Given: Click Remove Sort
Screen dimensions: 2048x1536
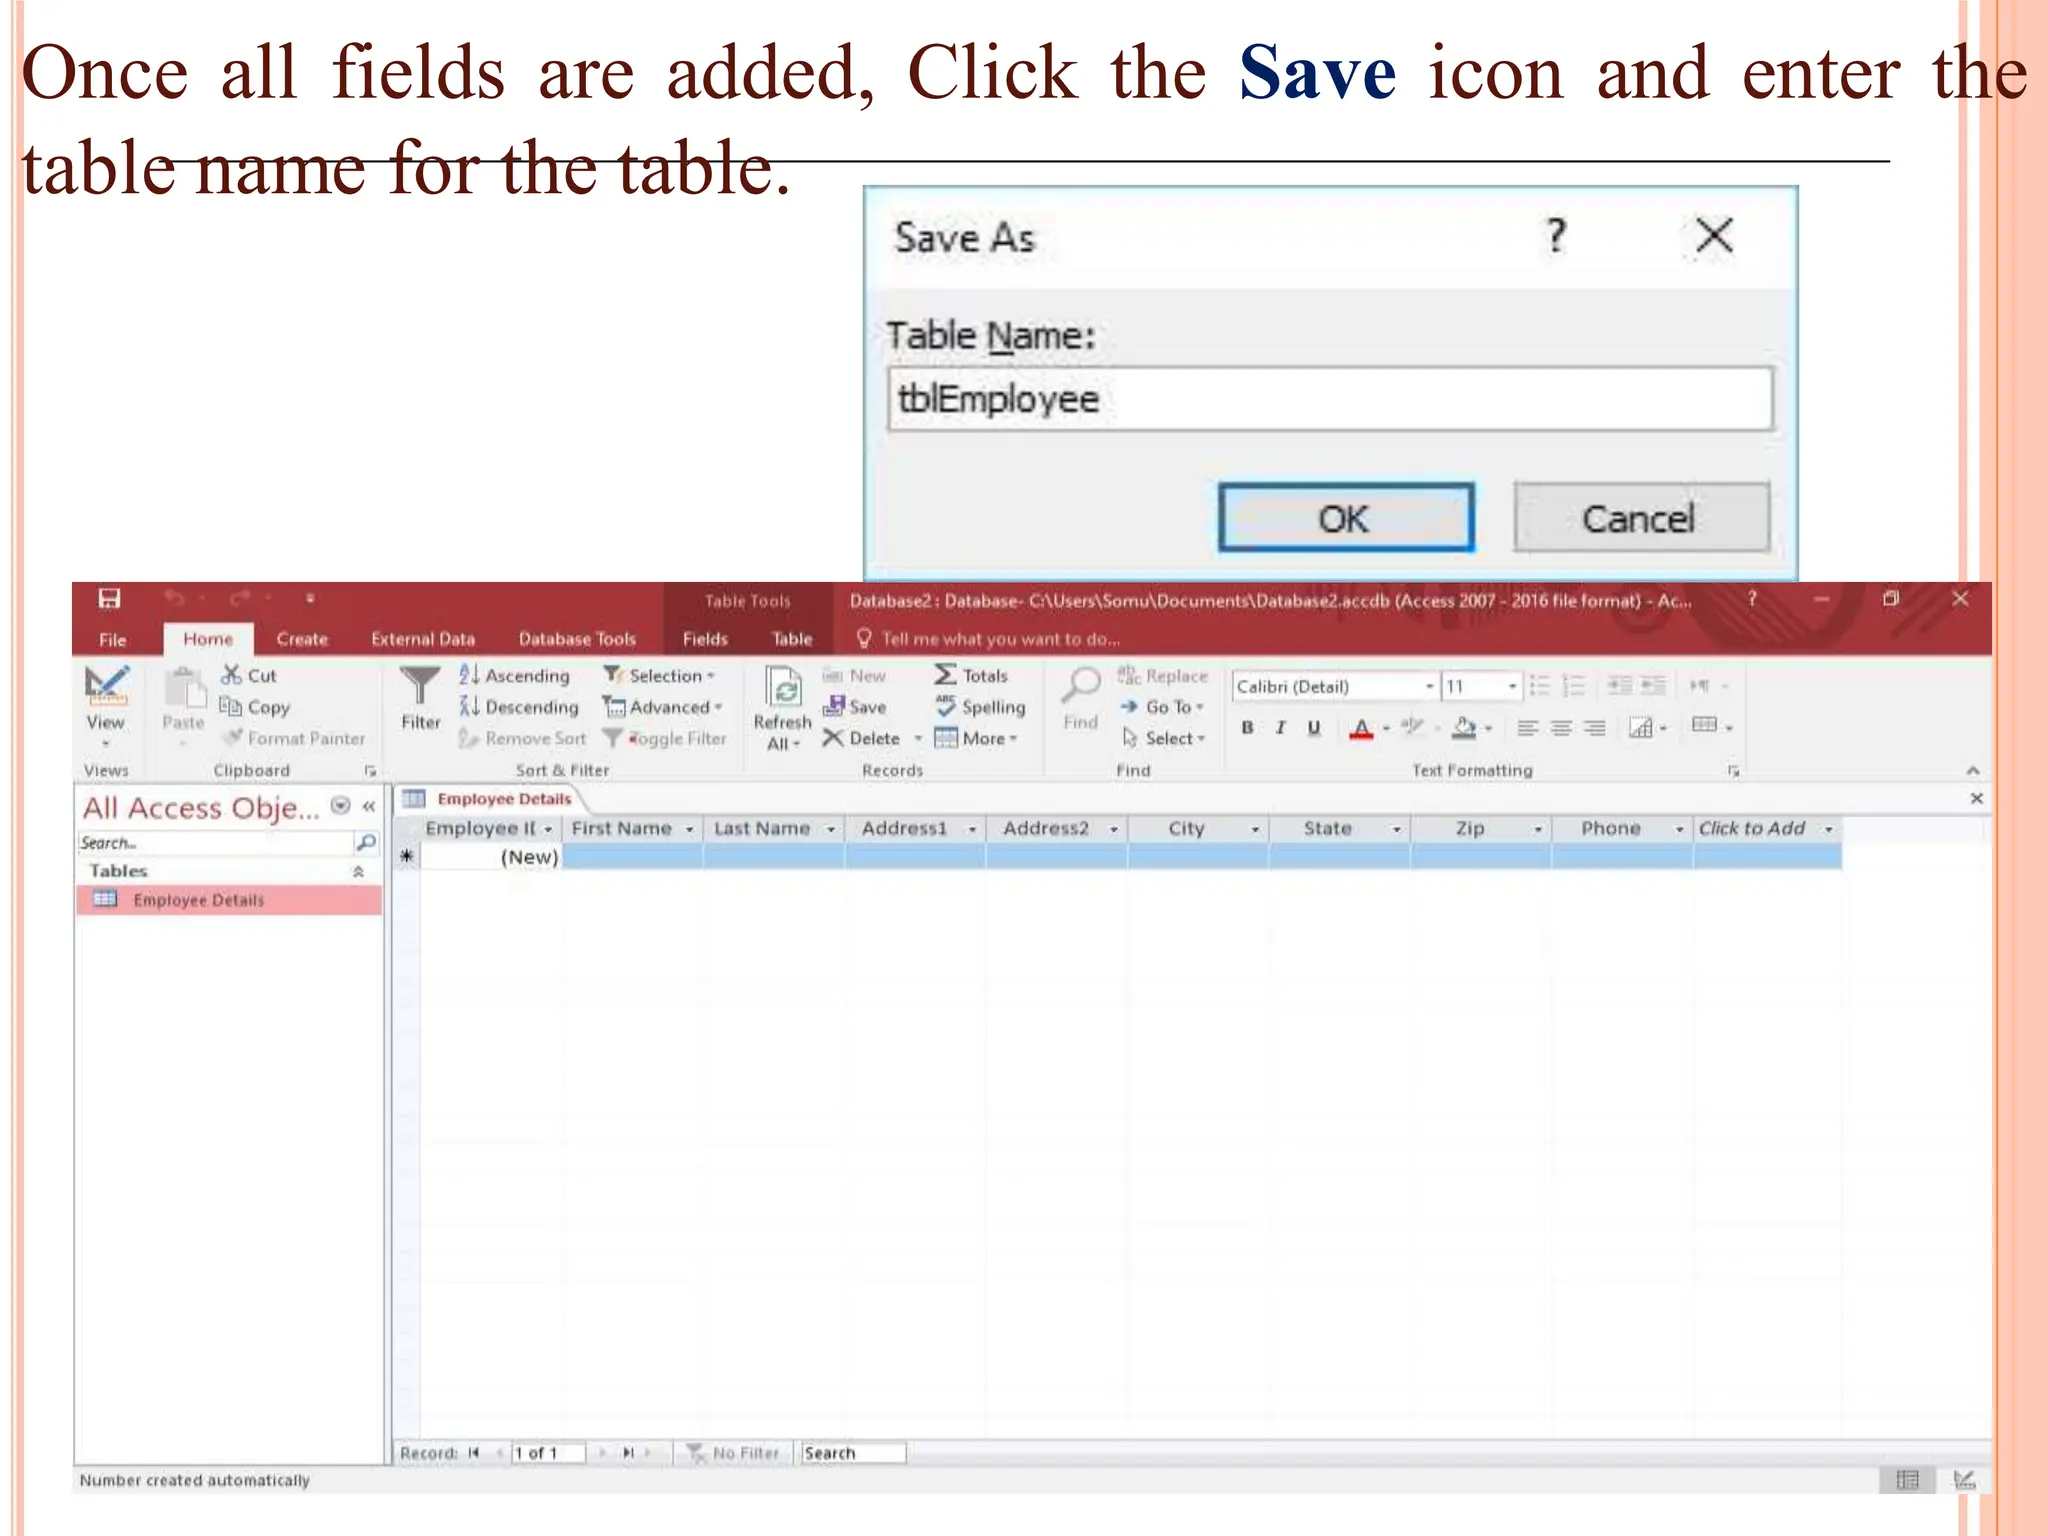Looking at the screenshot, I should click(522, 738).
